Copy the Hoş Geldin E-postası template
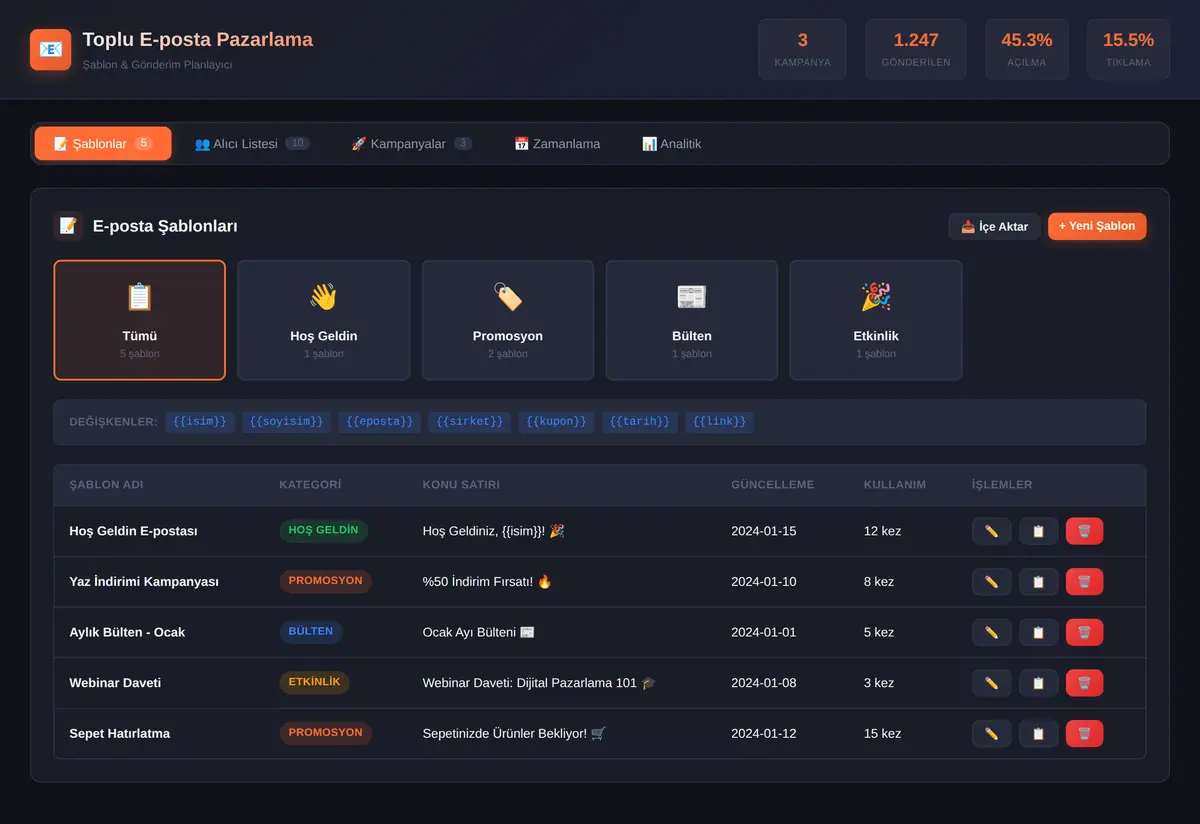 [x=1038, y=531]
